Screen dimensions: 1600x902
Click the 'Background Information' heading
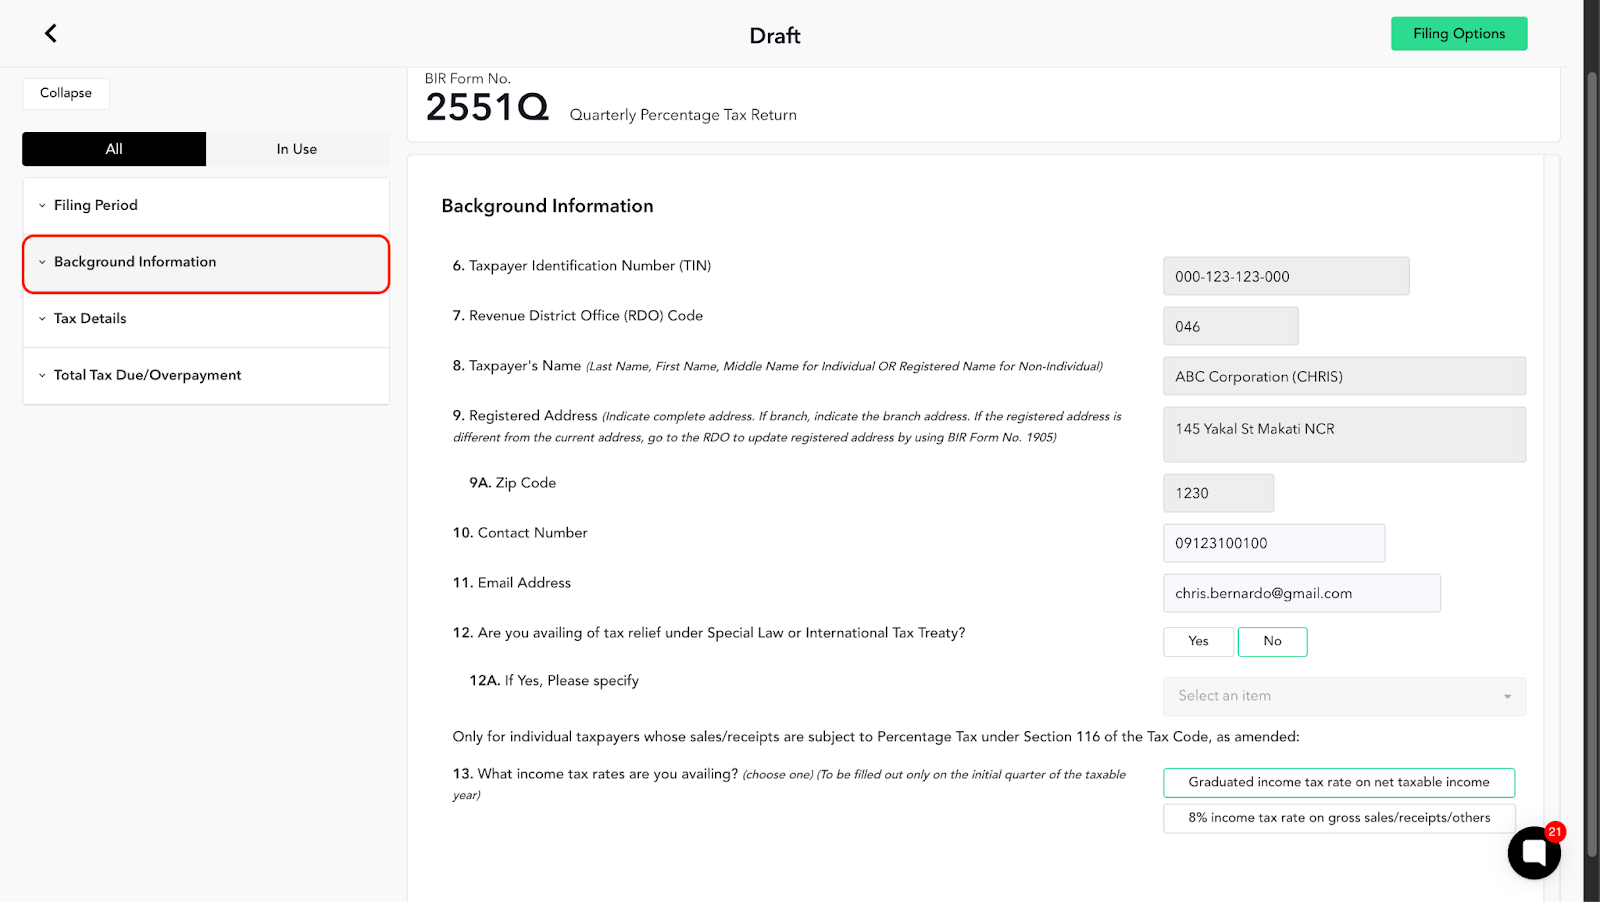coord(547,206)
